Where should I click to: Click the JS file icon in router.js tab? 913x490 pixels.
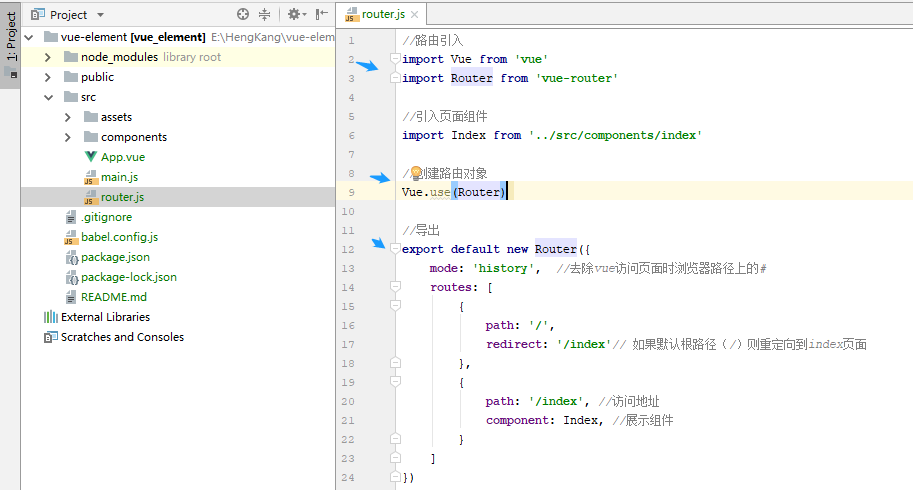click(x=351, y=15)
